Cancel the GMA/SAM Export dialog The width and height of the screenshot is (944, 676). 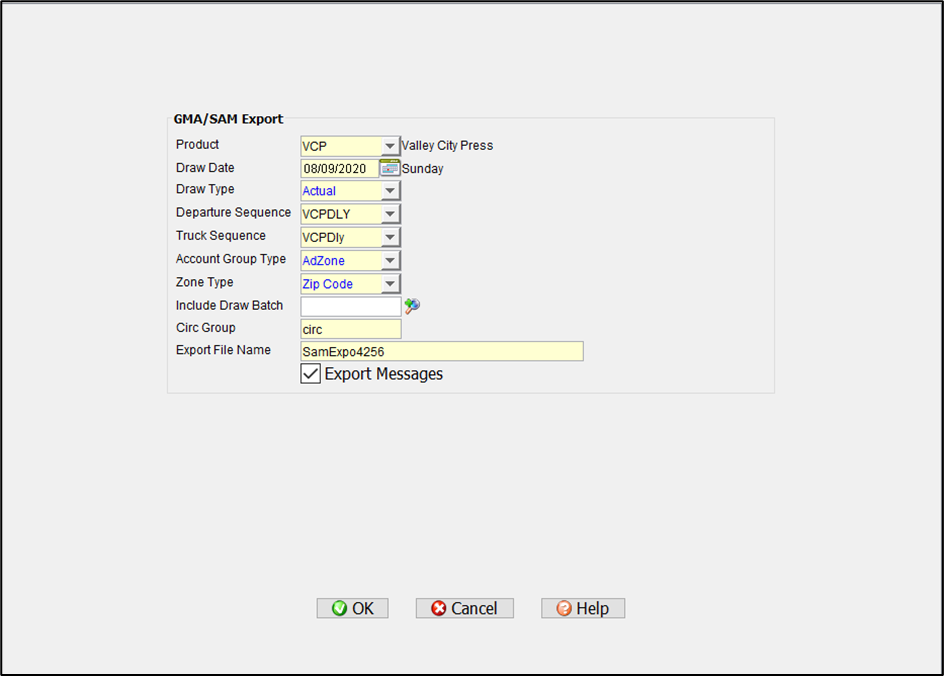coord(465,608)
